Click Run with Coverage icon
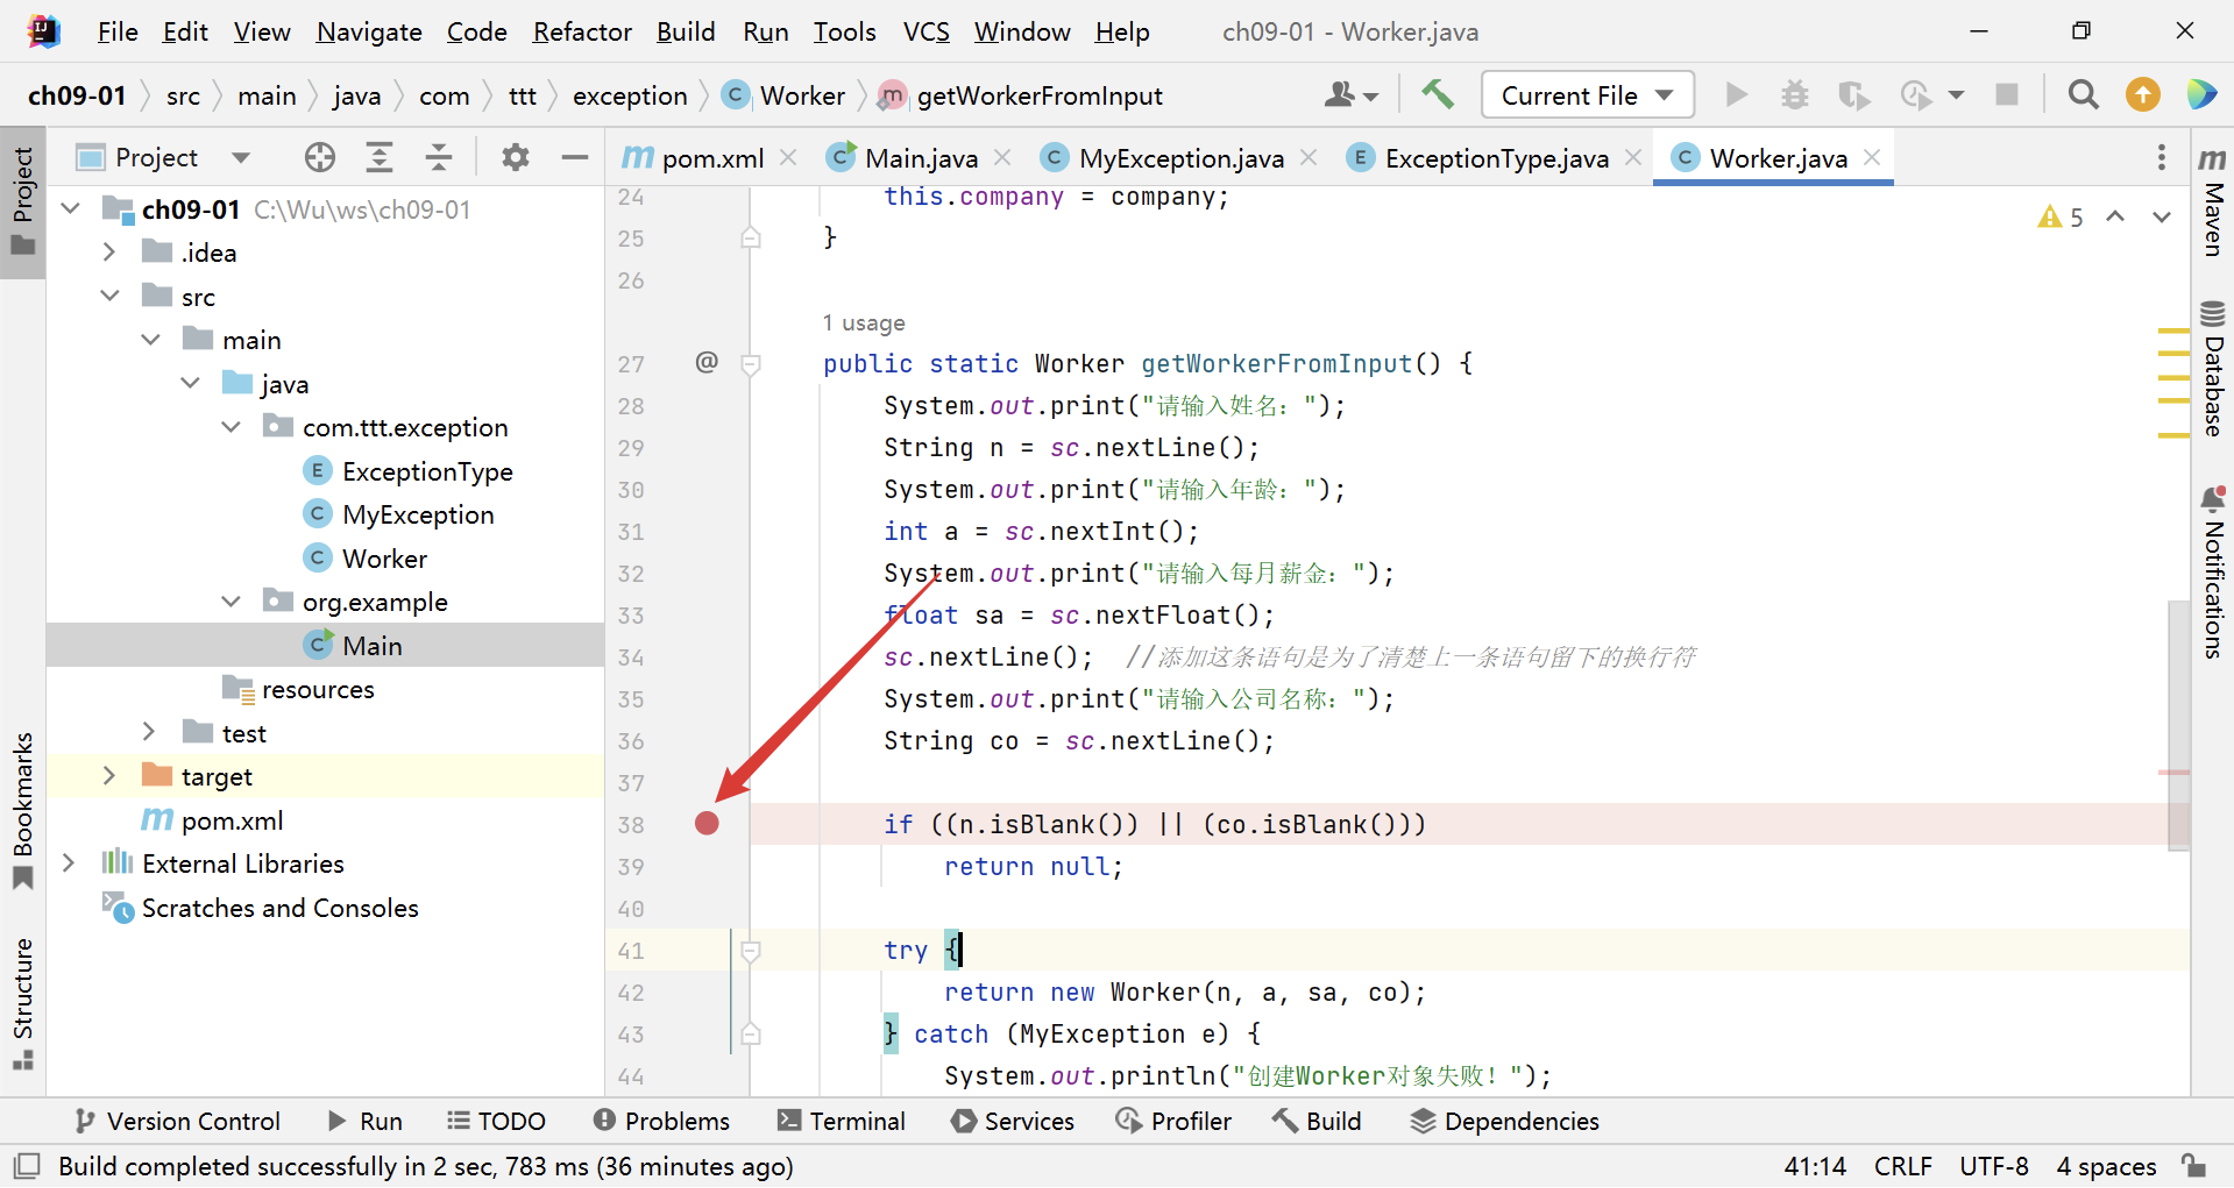The width and height of the screenshot is (2234, 1188). [1854, 95]
